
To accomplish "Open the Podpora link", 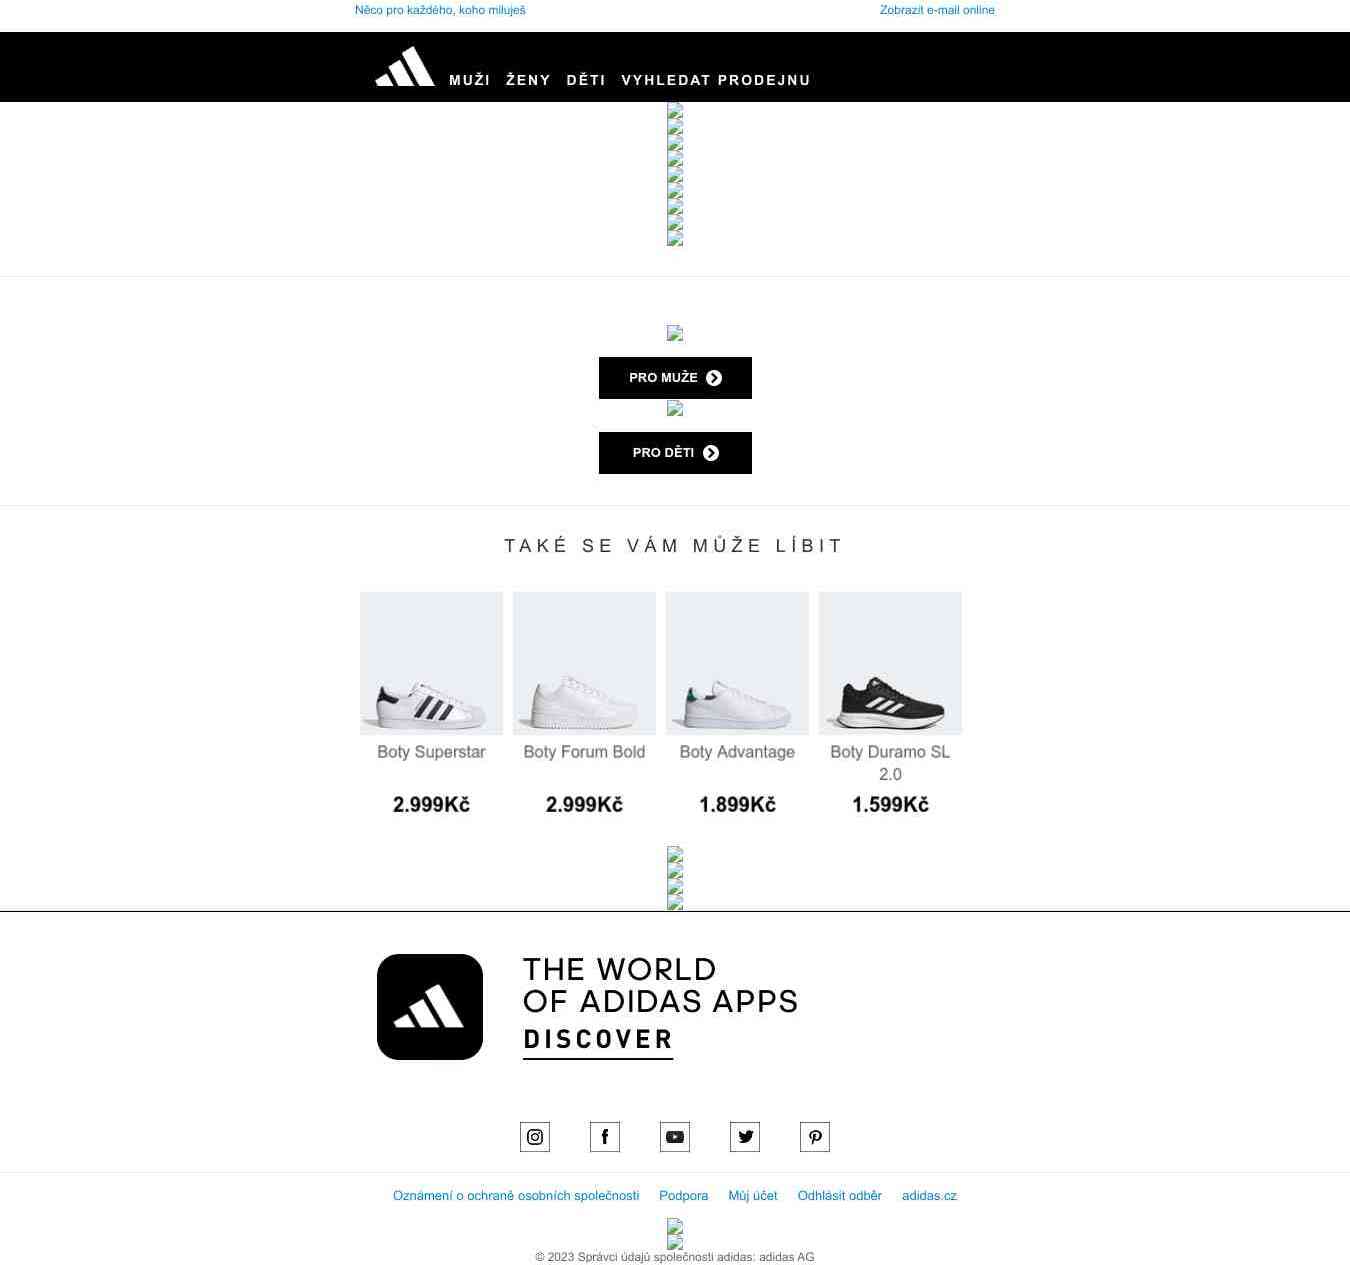I will click(684, 1196).
